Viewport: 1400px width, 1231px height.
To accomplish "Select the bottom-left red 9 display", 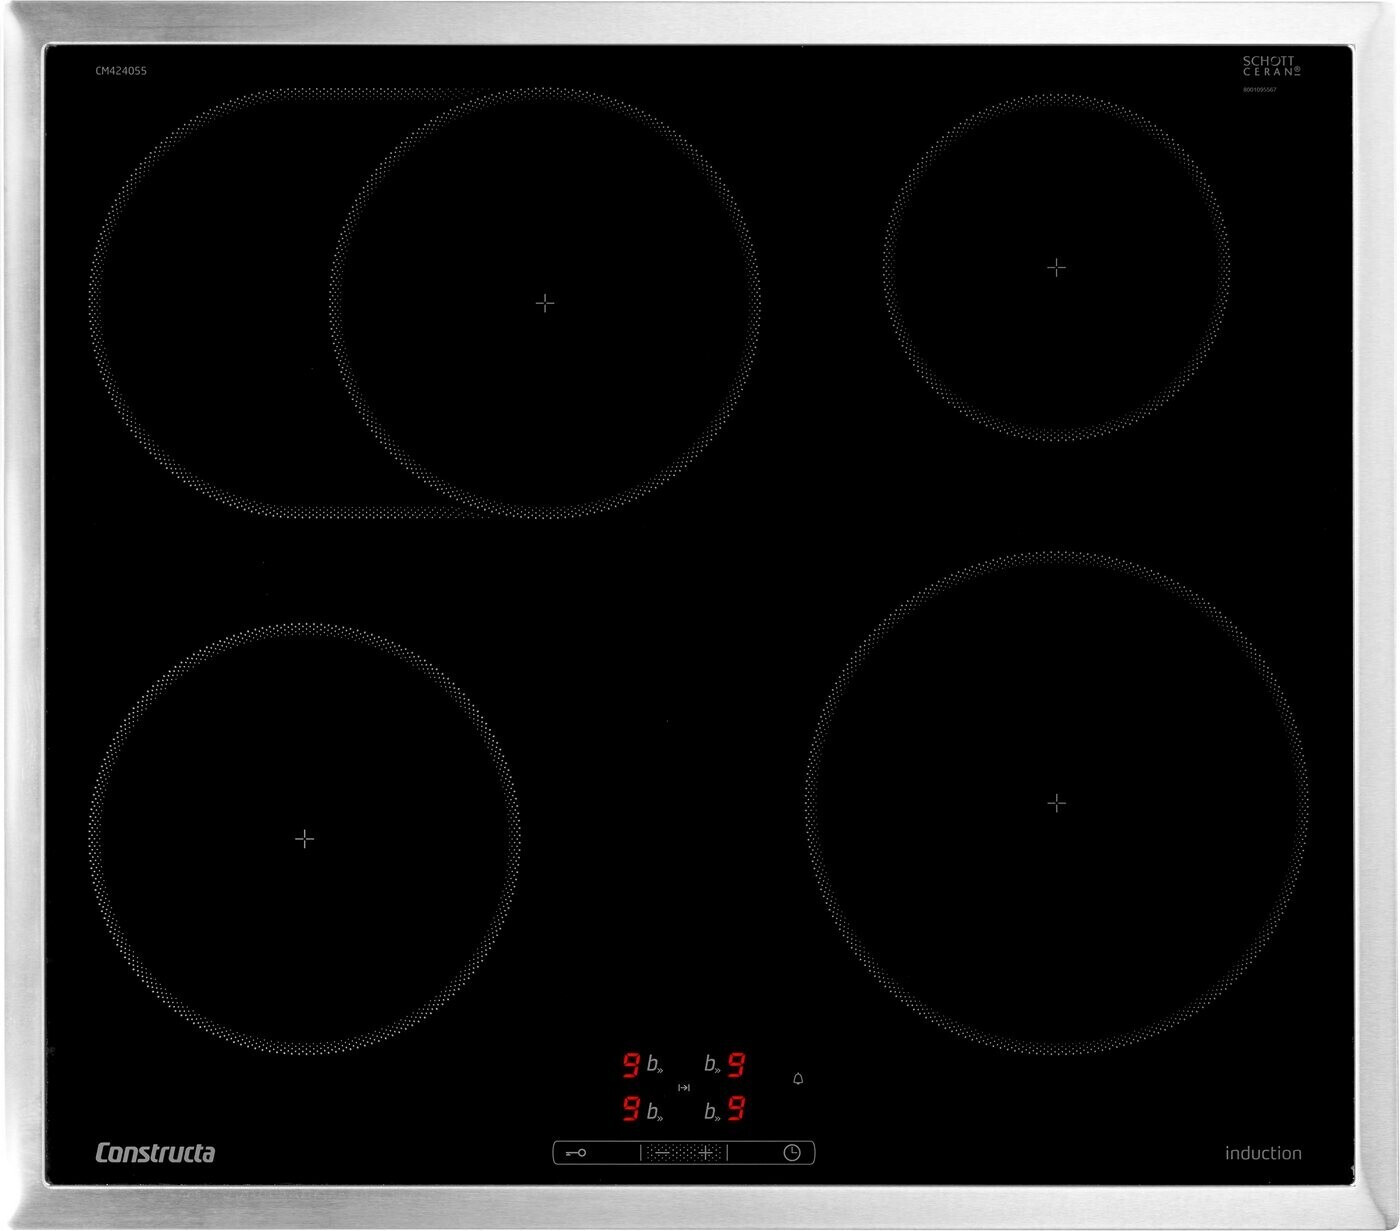I will pos(631,1109).
